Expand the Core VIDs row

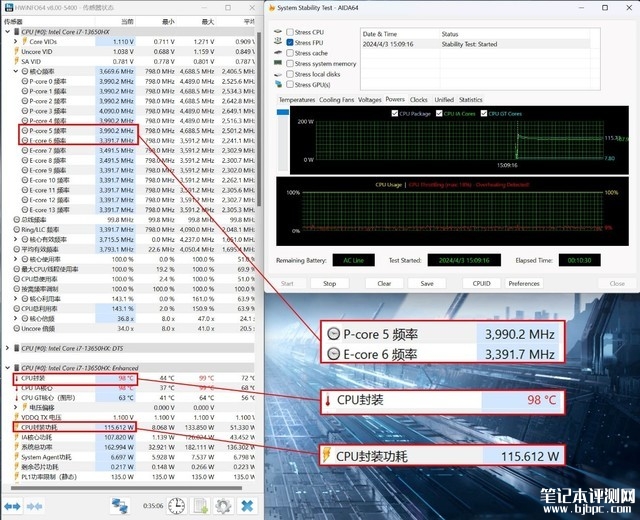16,41
